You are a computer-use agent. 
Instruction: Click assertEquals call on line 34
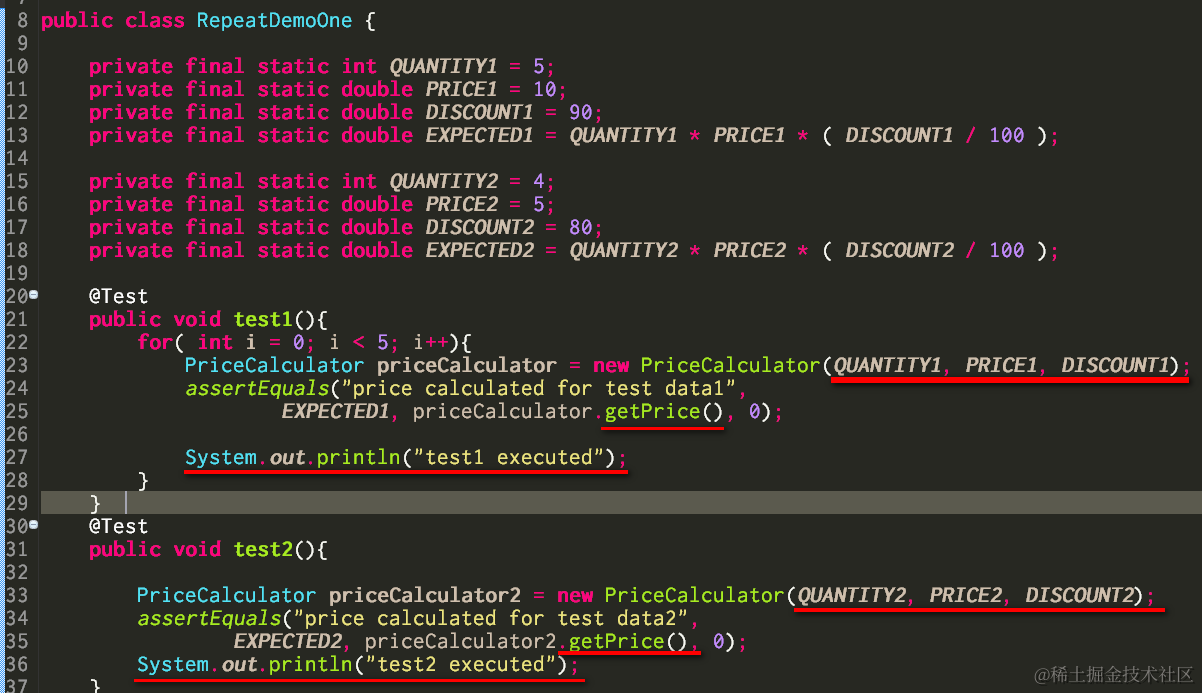[x=208, y=618]
